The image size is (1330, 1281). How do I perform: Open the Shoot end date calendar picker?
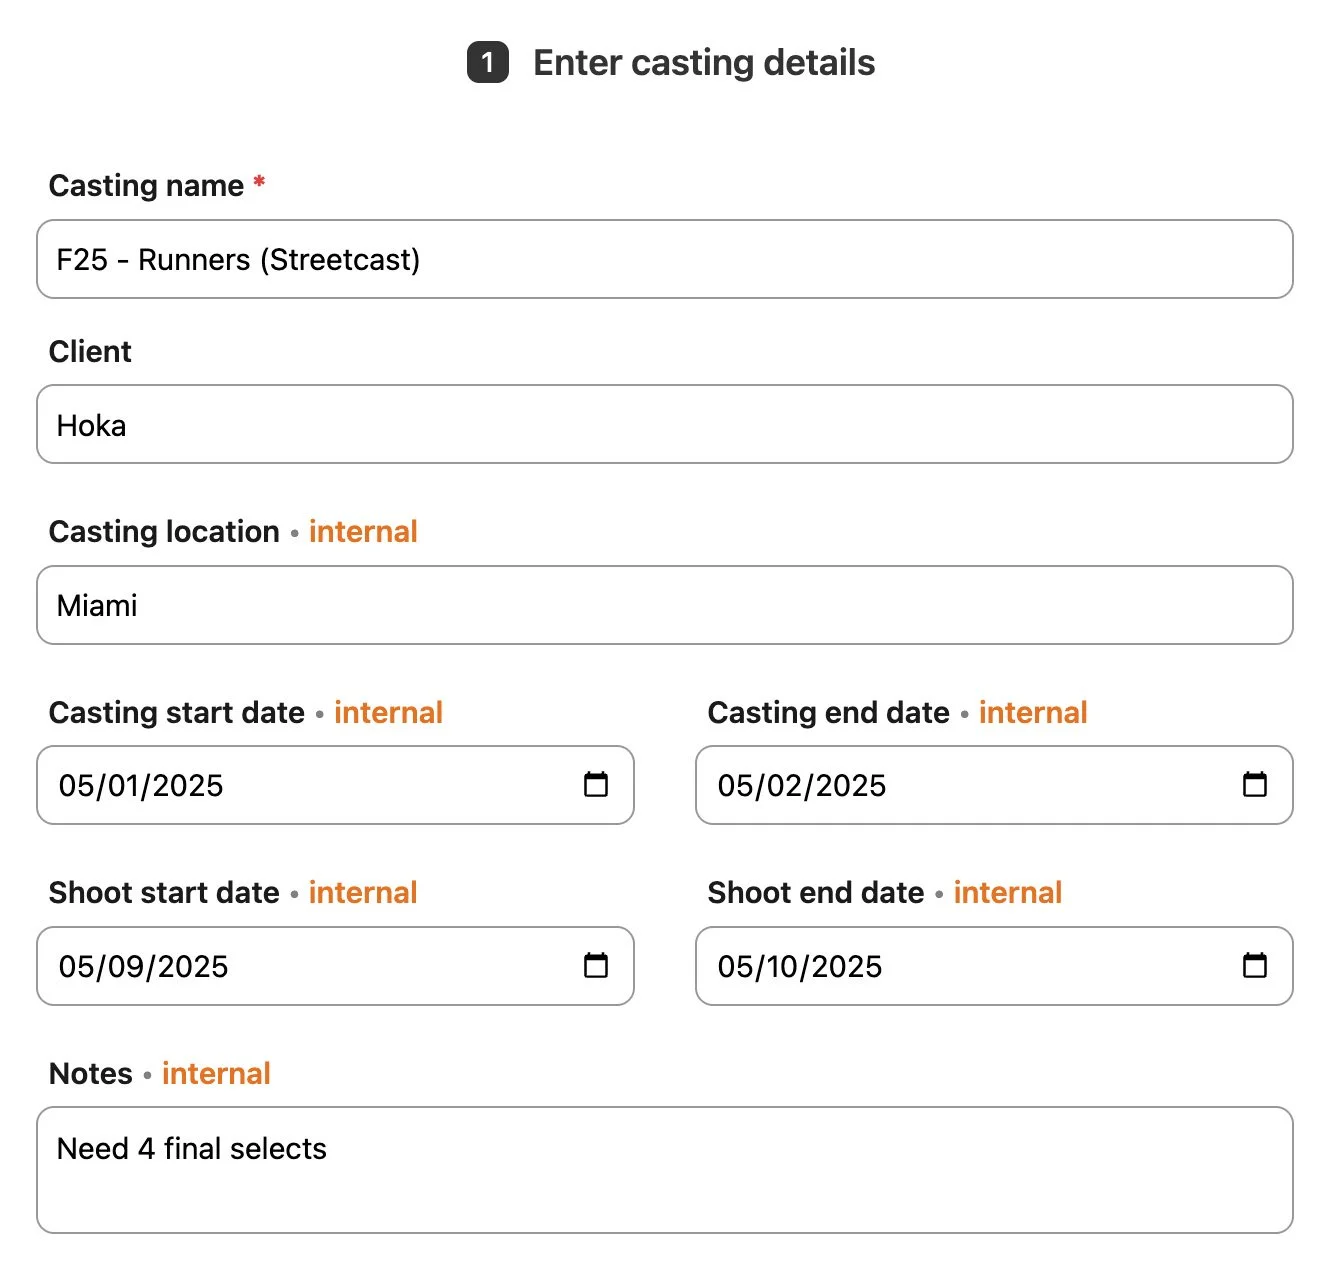click(1254, 966)
